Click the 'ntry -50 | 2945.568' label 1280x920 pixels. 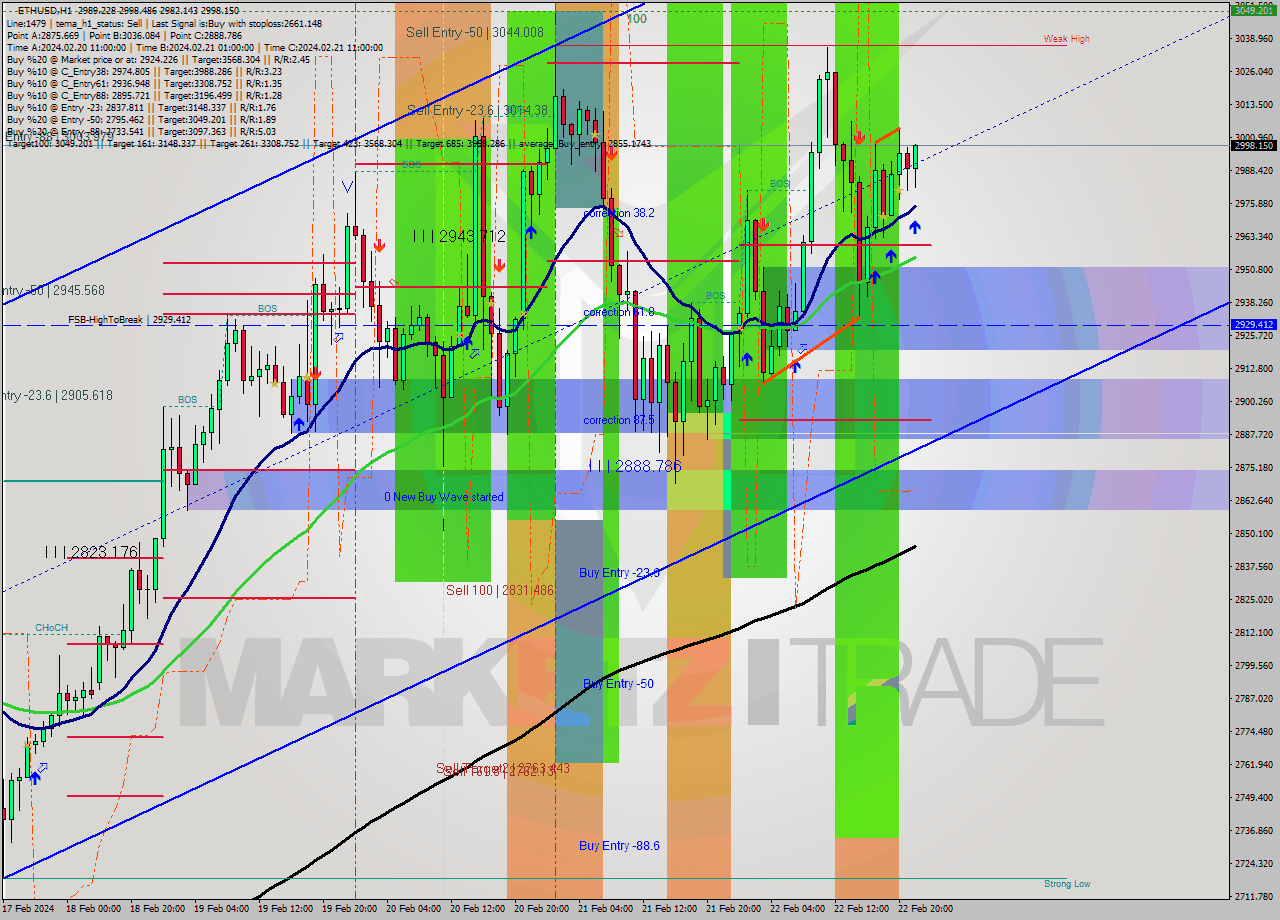click(52, 291)
